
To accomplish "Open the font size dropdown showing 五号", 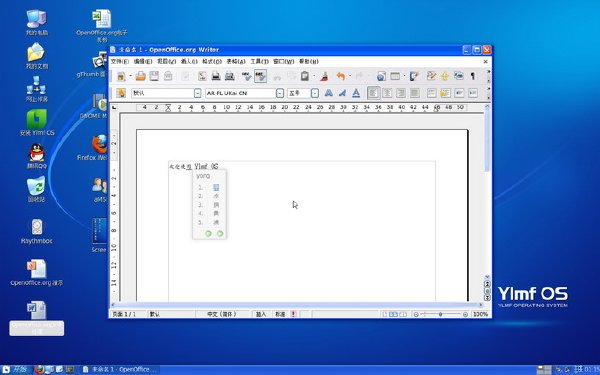I will [x=315, y=93].
